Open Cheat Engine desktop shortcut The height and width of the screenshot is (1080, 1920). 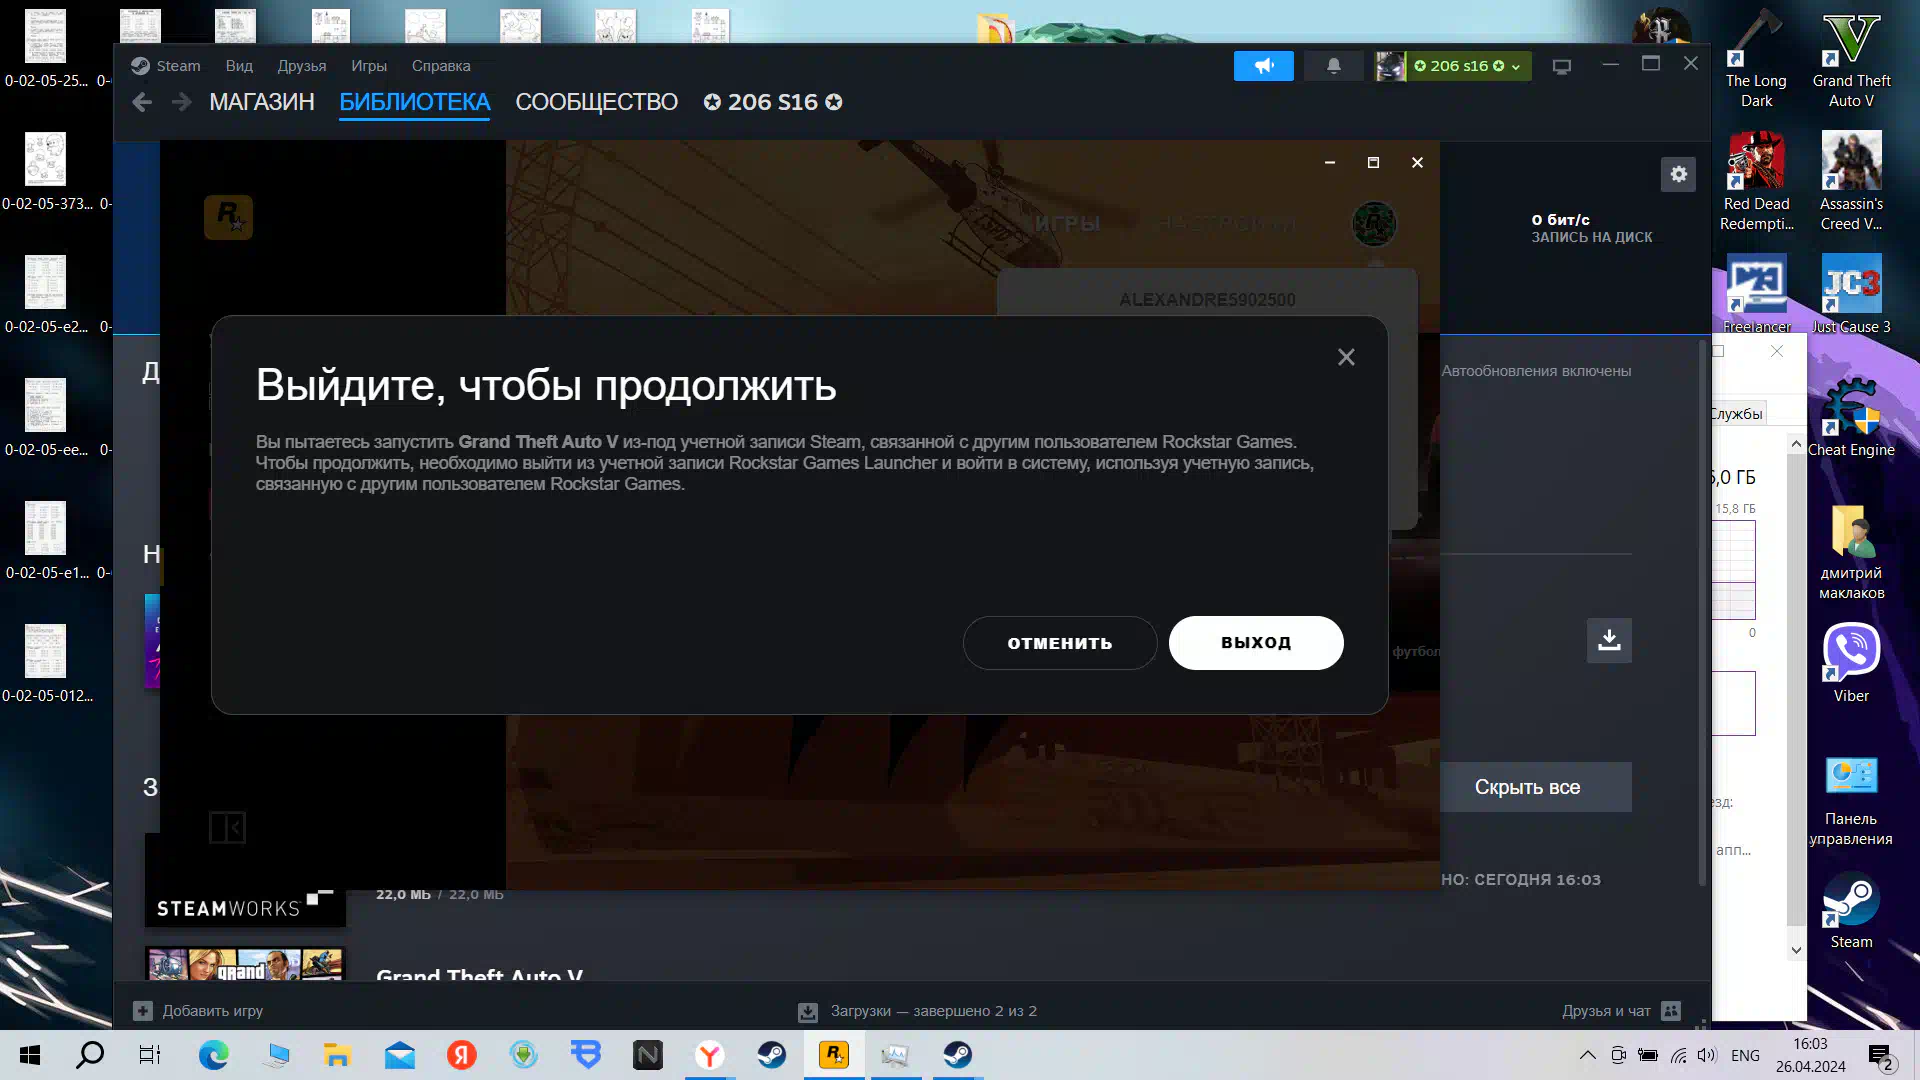click(1851, 418)
